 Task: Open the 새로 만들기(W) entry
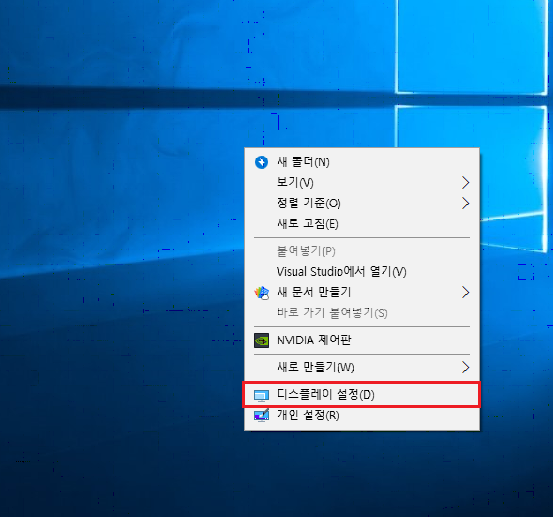click(362, 367)
